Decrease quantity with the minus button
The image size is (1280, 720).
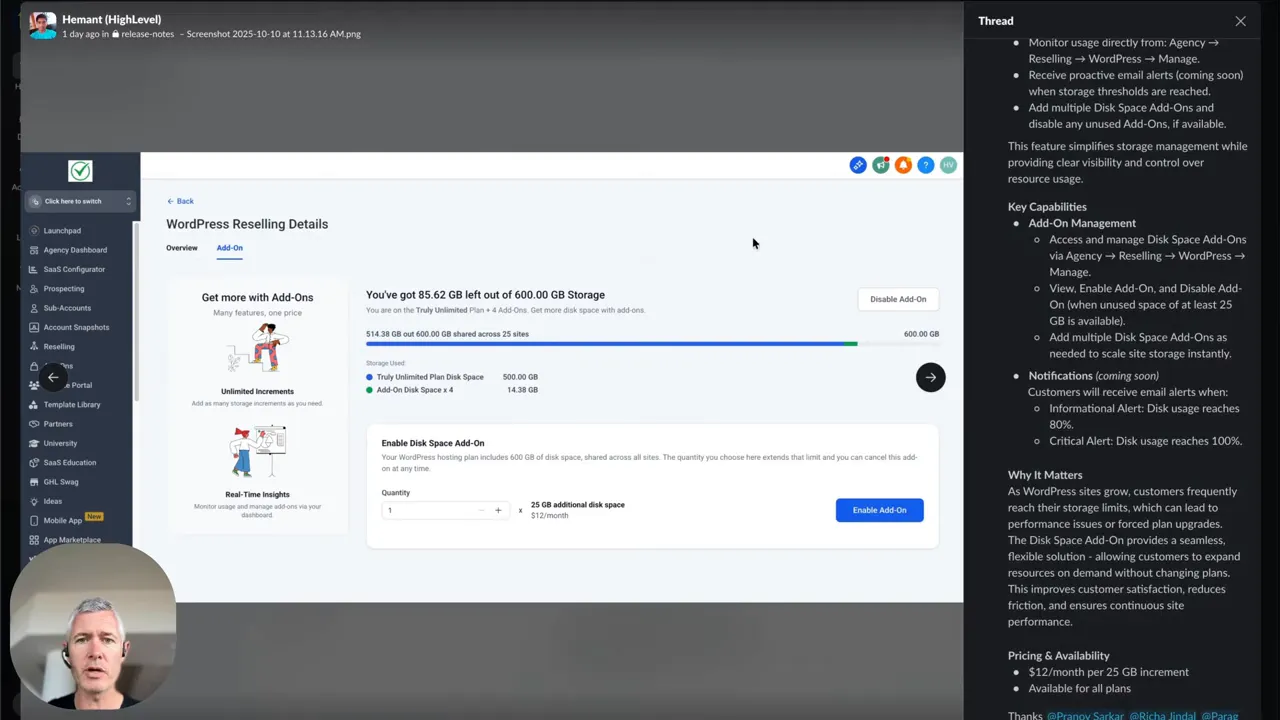pos(481,510)
